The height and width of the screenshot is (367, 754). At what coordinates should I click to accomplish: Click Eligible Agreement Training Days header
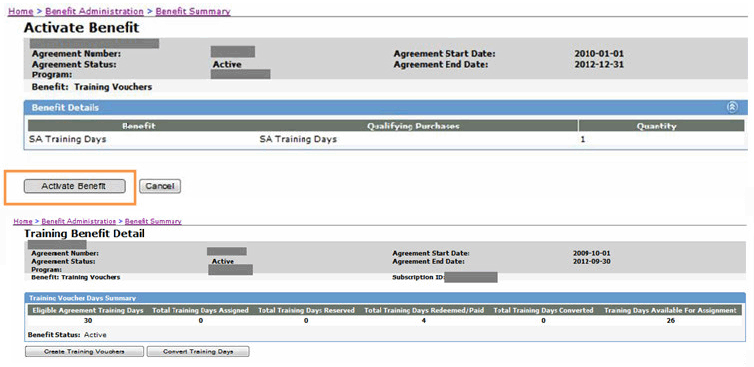(x=88, y=311)
